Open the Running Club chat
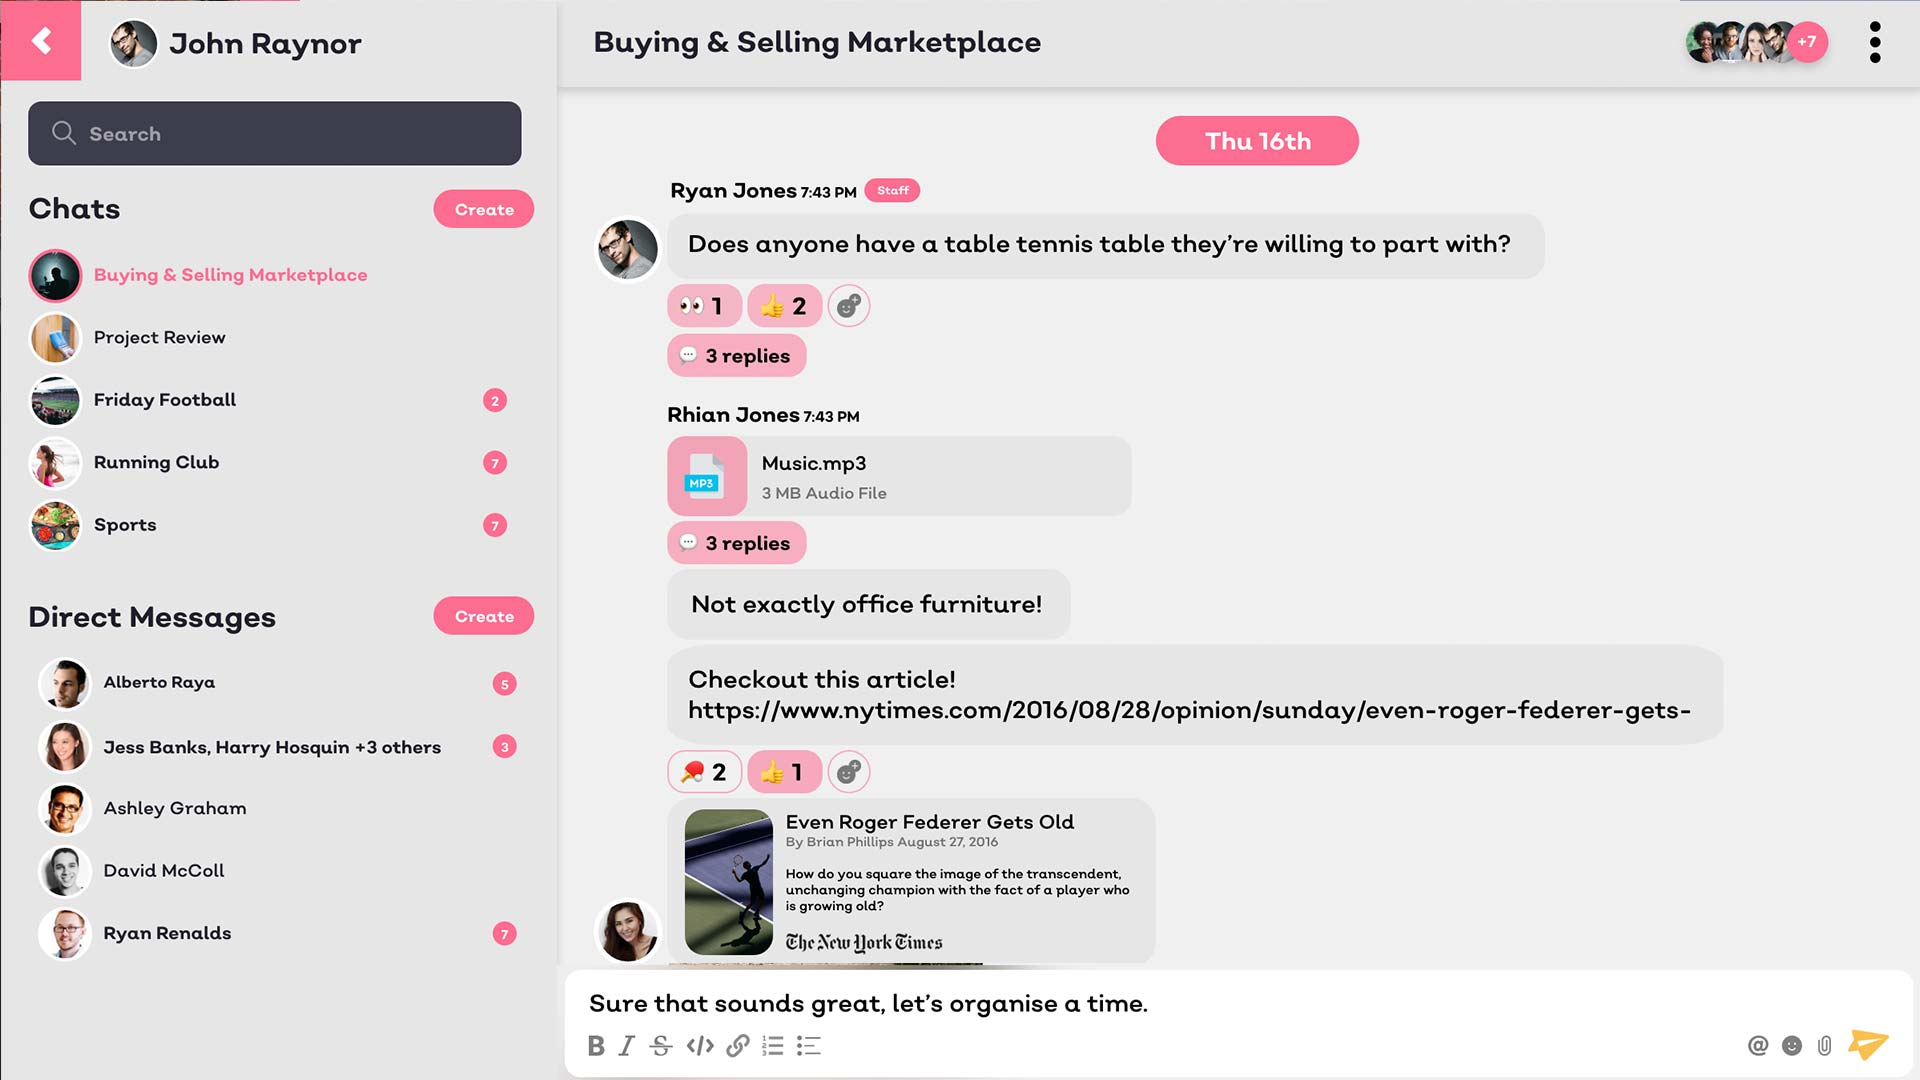This screenshot has width=1920, height=1080. [x=156, y=463]
